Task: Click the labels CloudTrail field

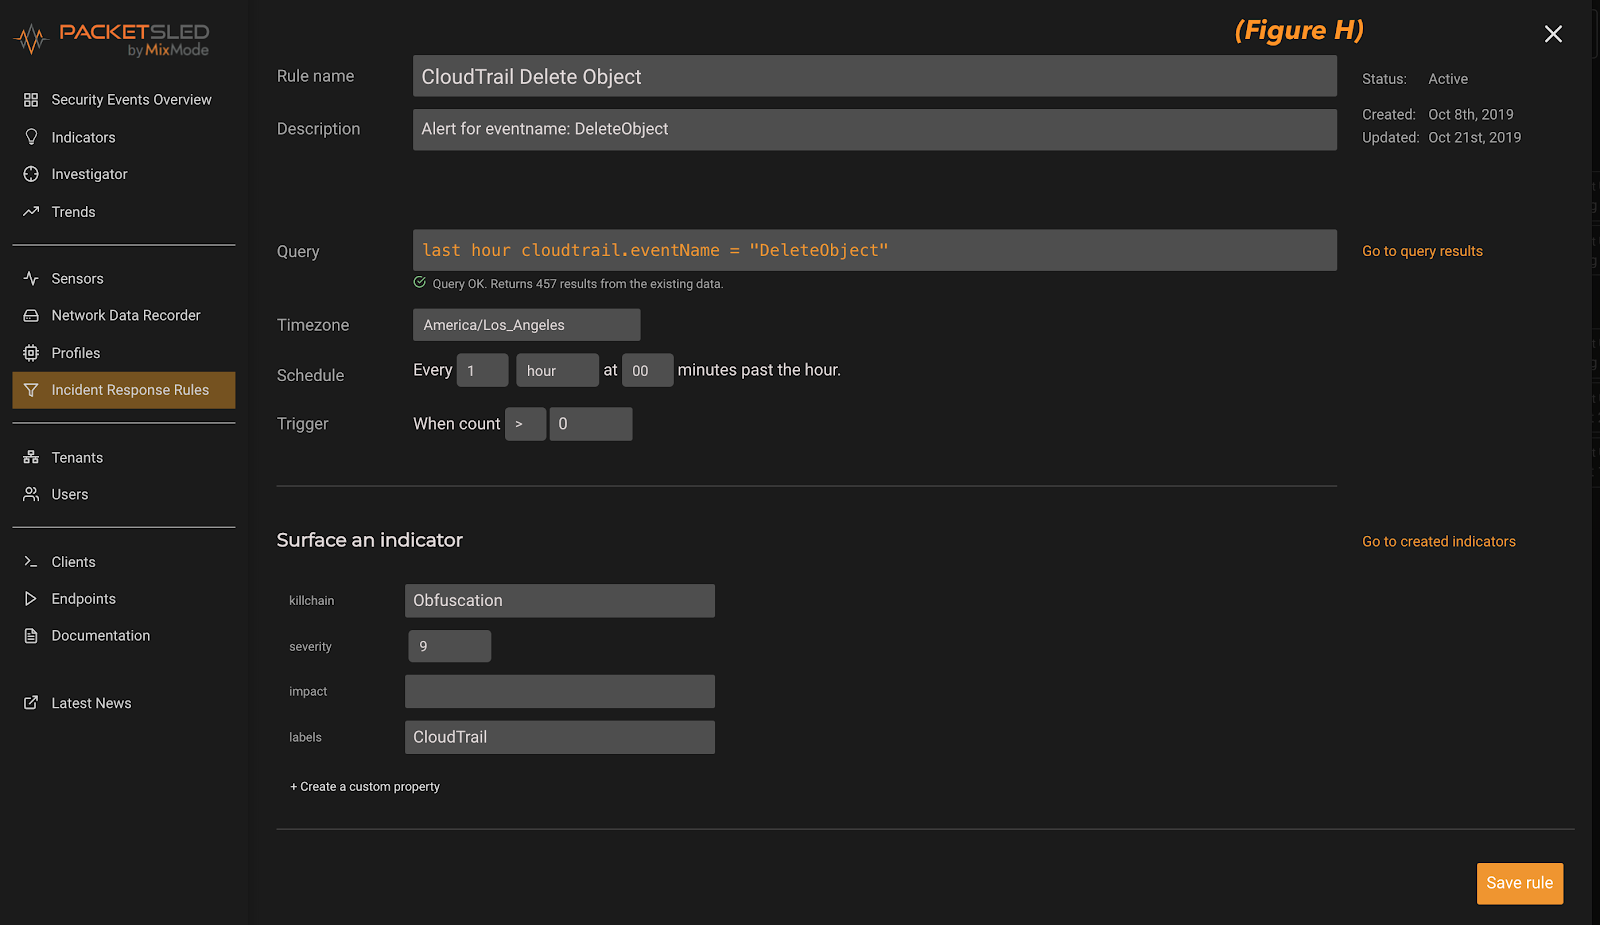Action: (559, 737)
